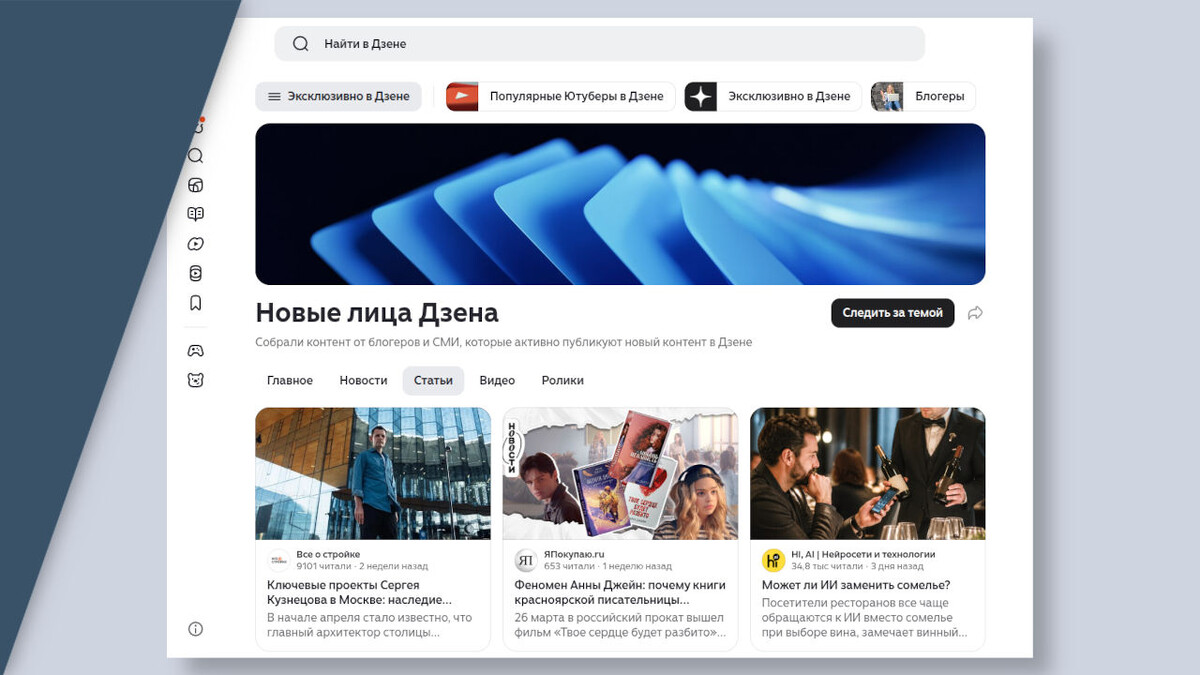Open the short clips icon in sidebar

click(196, 273)
